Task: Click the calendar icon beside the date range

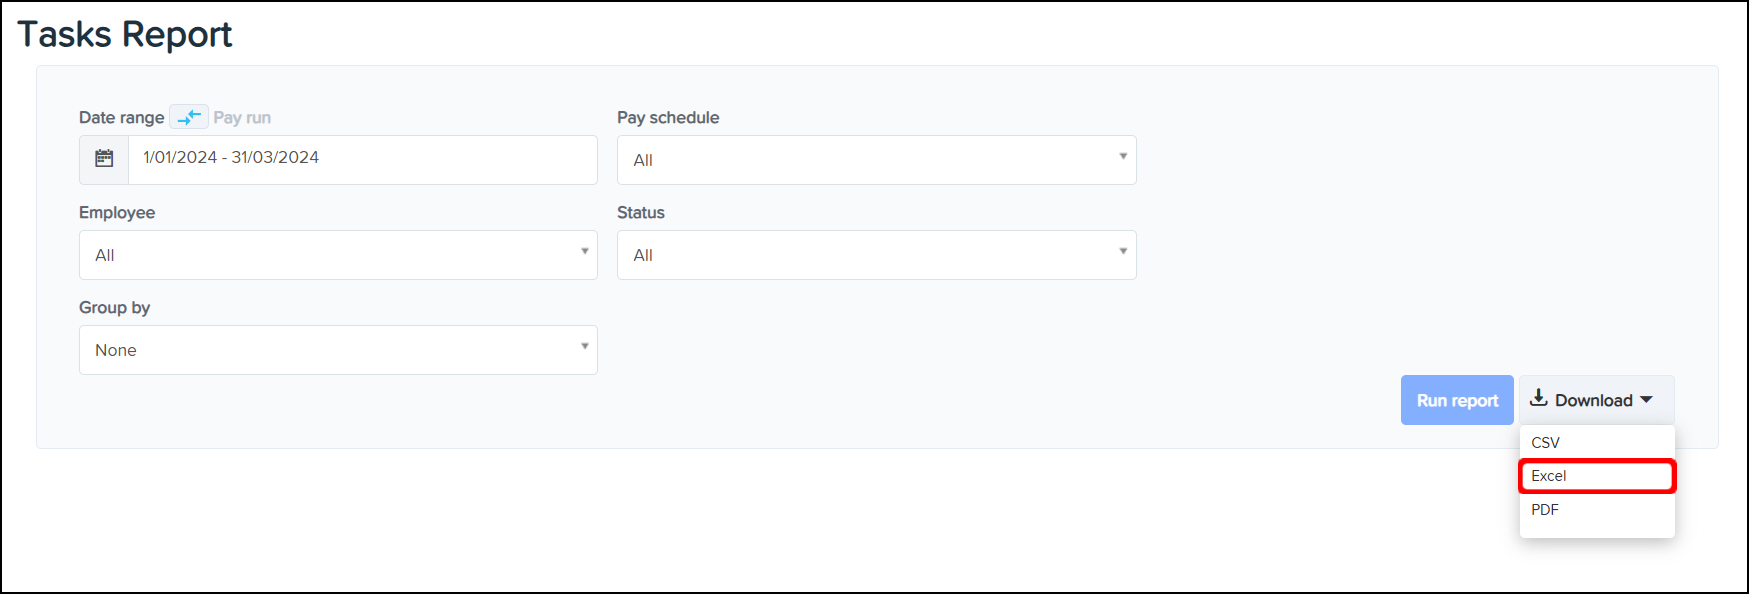Action: [x=104, y=159]
